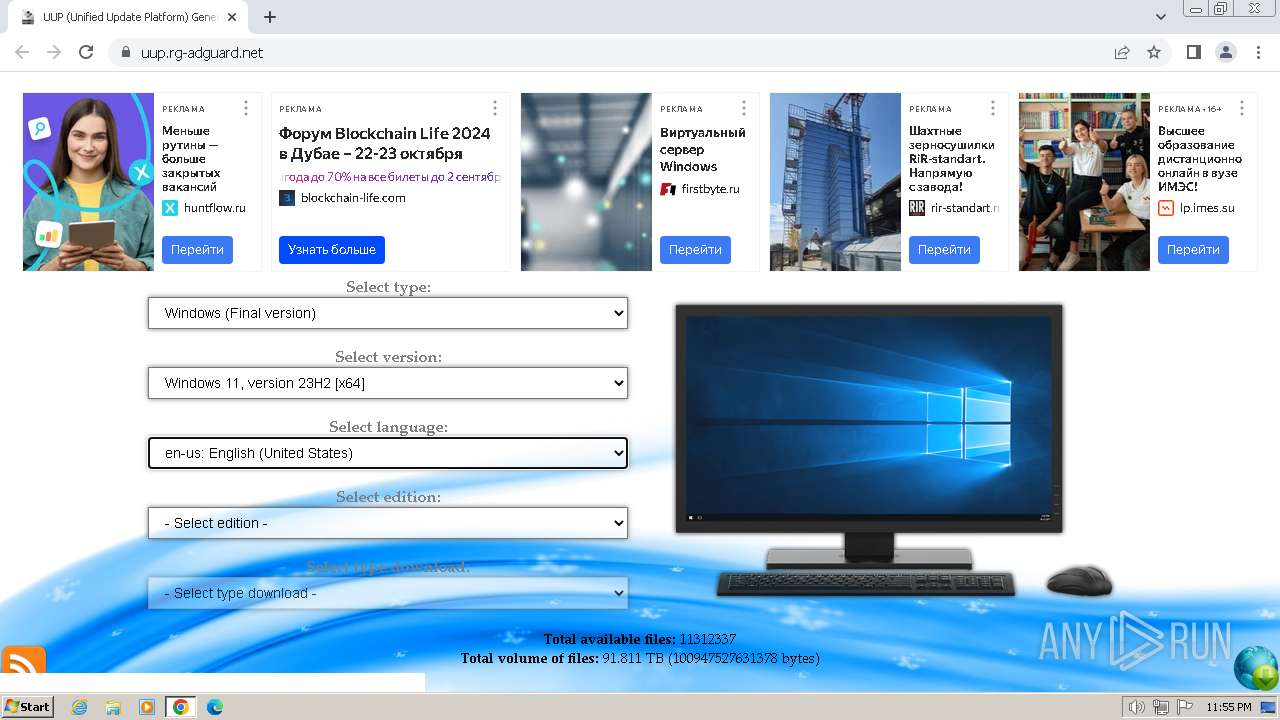Image resolution: width=1280 pixels, height=720 pixels.
Task: Open Chrome profile avatar
Action: pyautogui.click(x=1225, y=52)
